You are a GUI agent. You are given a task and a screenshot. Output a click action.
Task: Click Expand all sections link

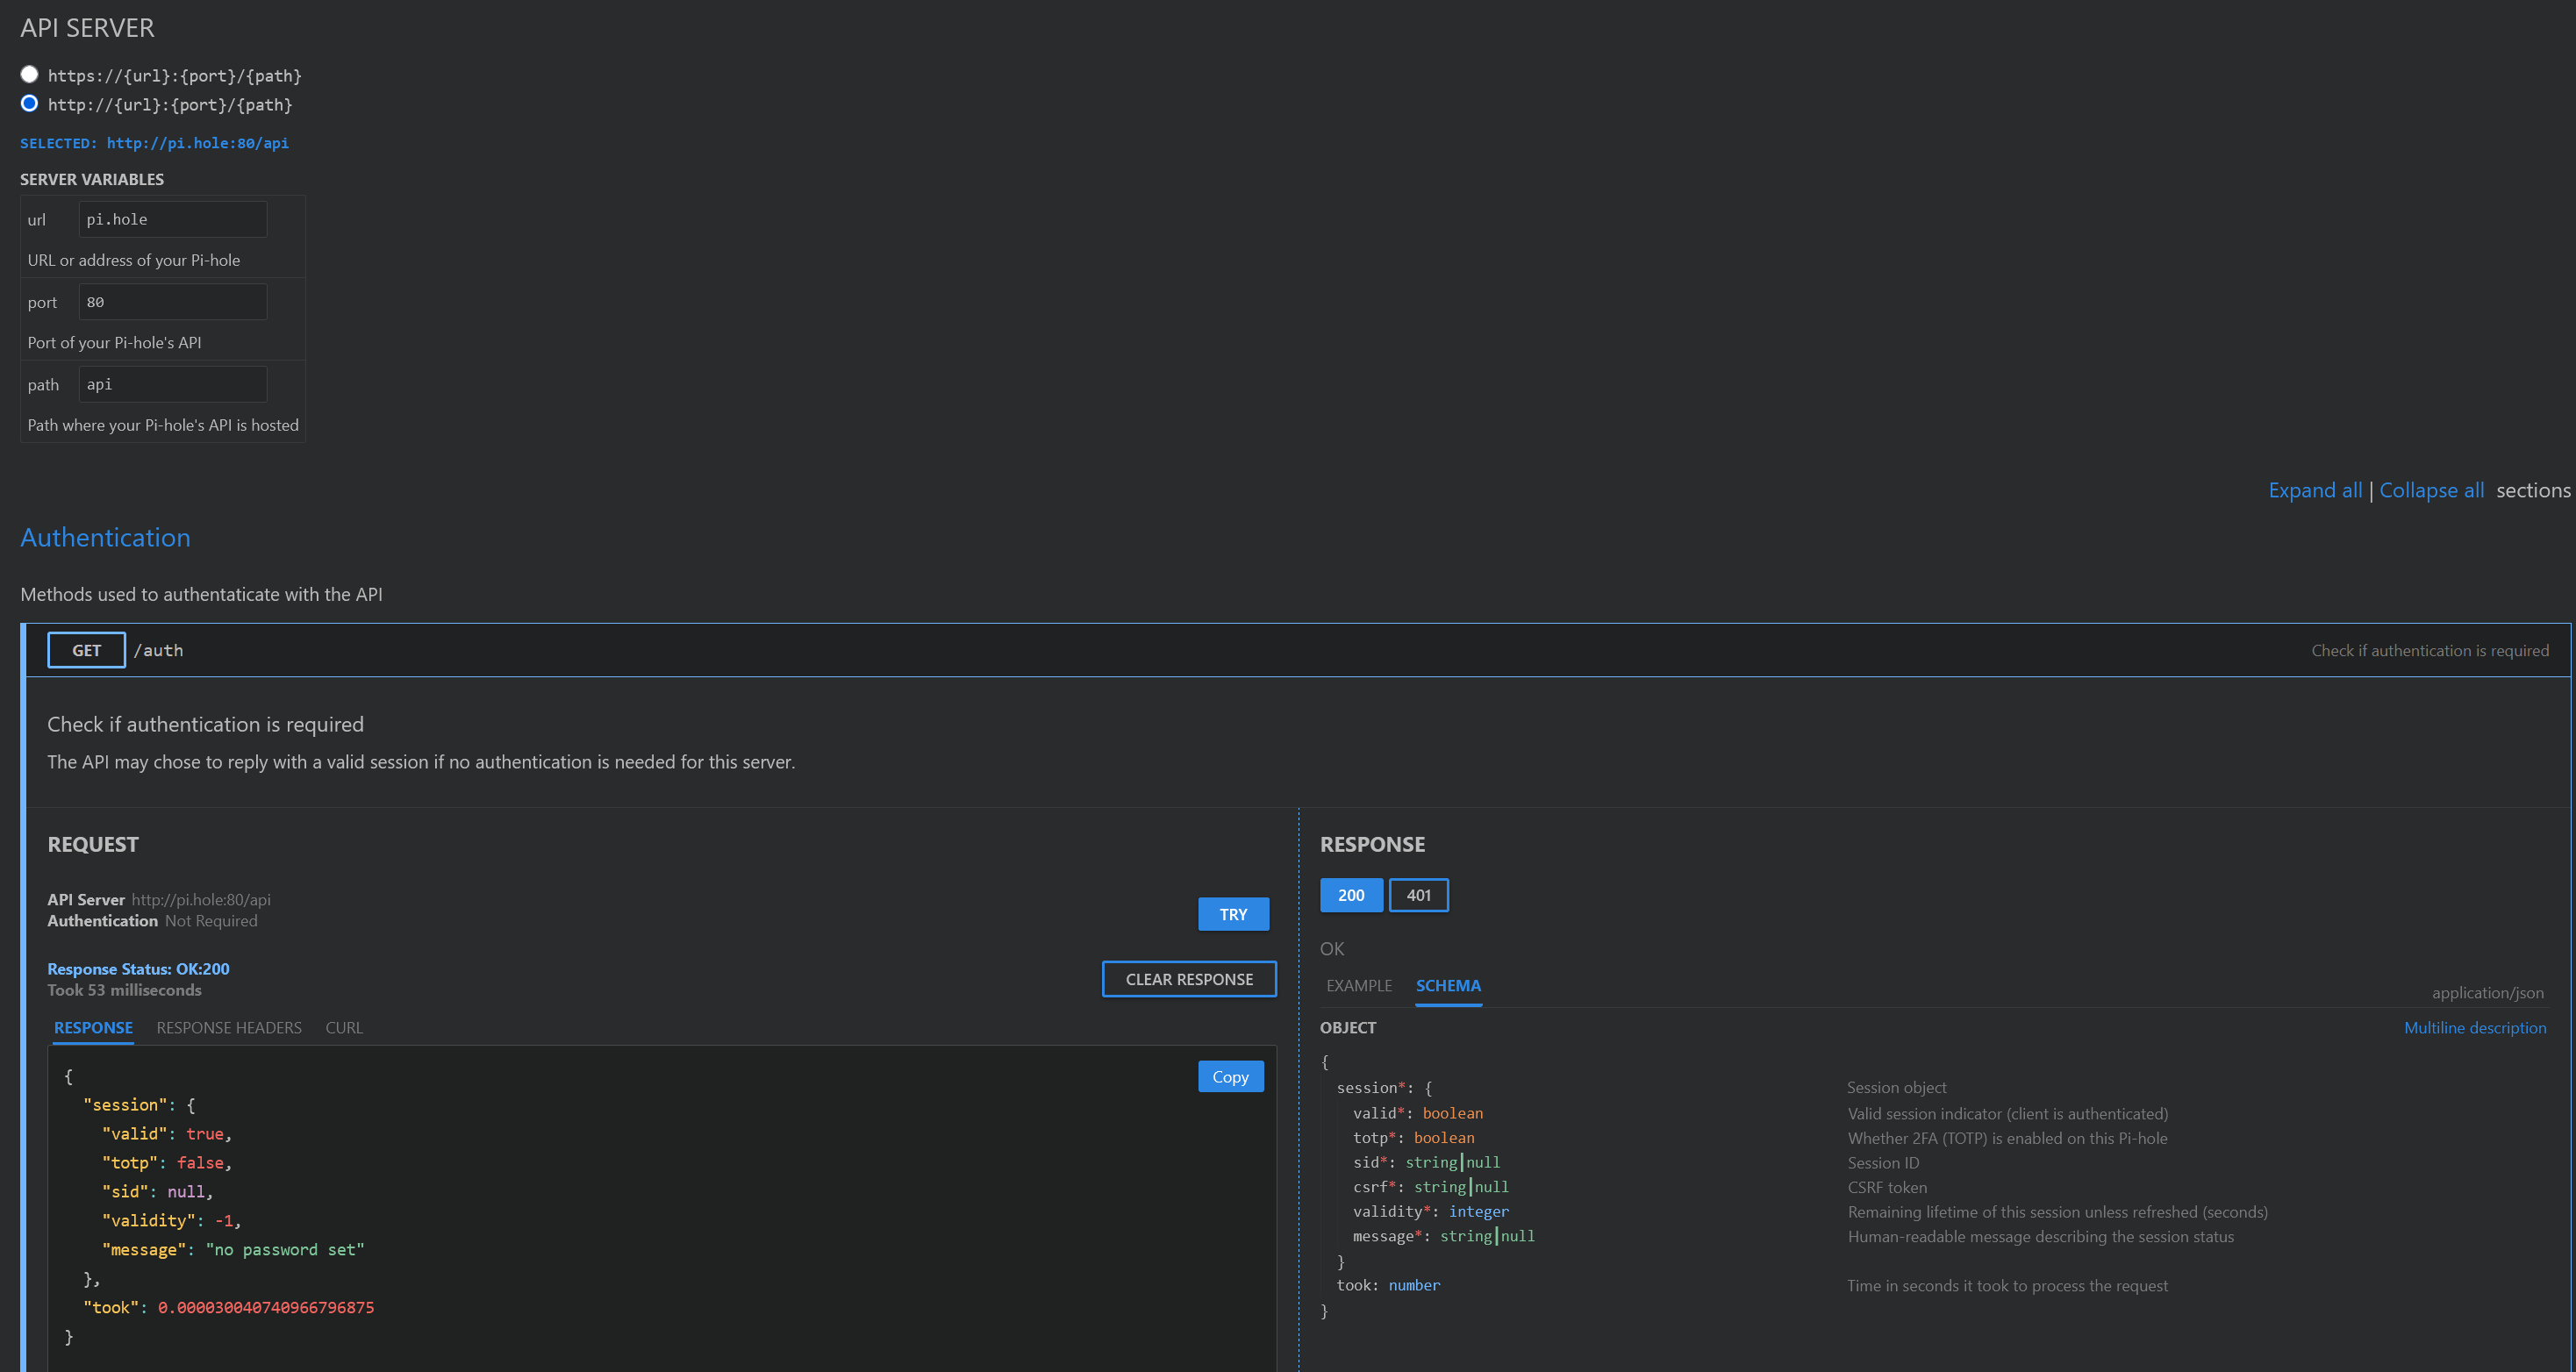click(x=2314, y=490)
